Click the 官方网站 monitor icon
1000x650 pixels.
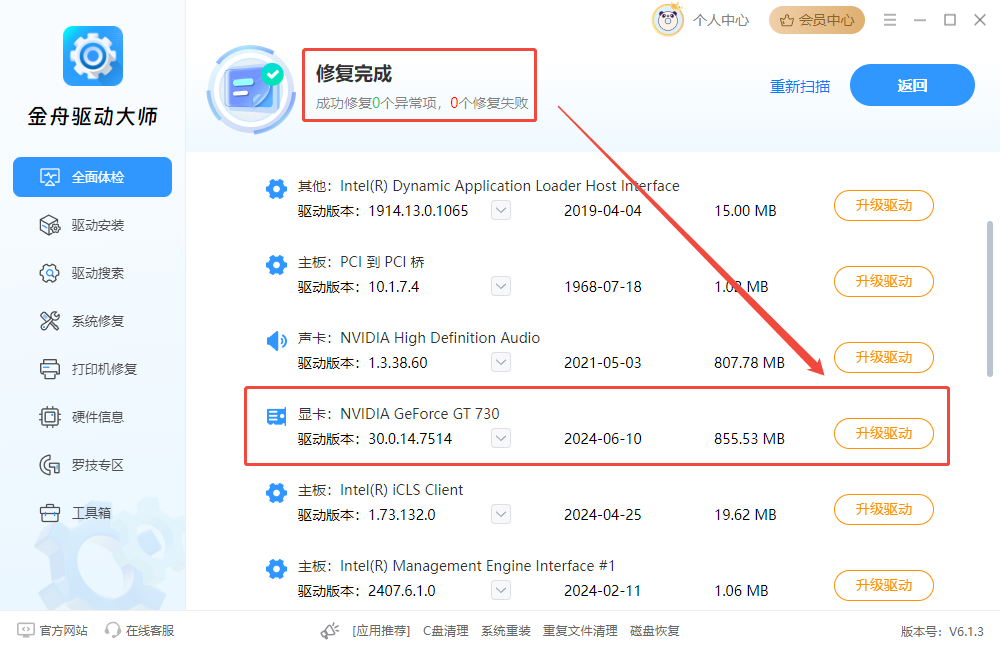click(26, 630)
